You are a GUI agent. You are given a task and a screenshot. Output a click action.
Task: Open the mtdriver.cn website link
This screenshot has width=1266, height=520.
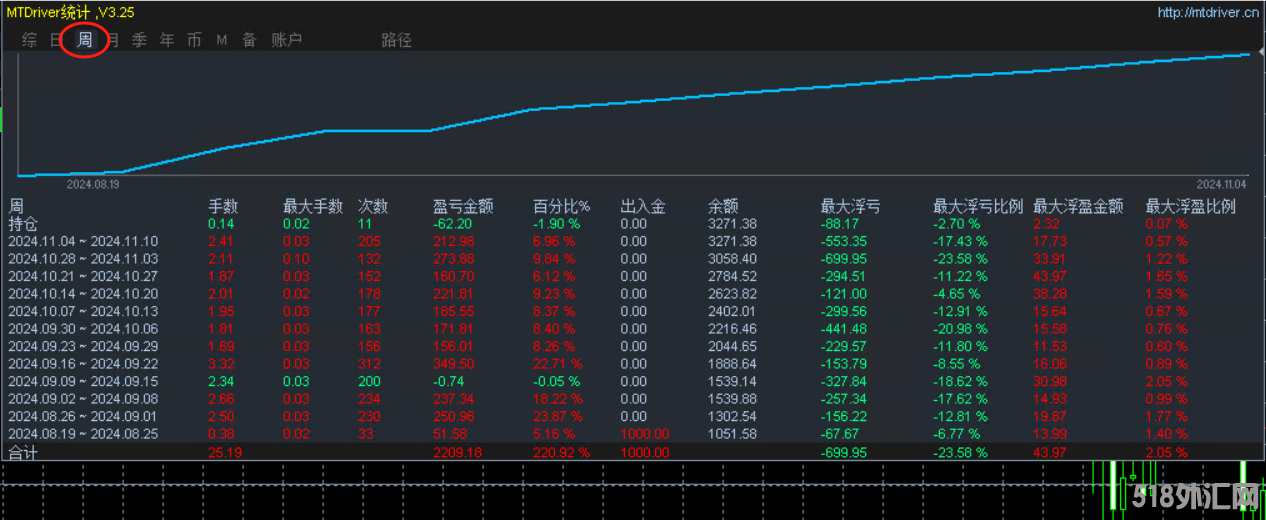pos(1207,12)
